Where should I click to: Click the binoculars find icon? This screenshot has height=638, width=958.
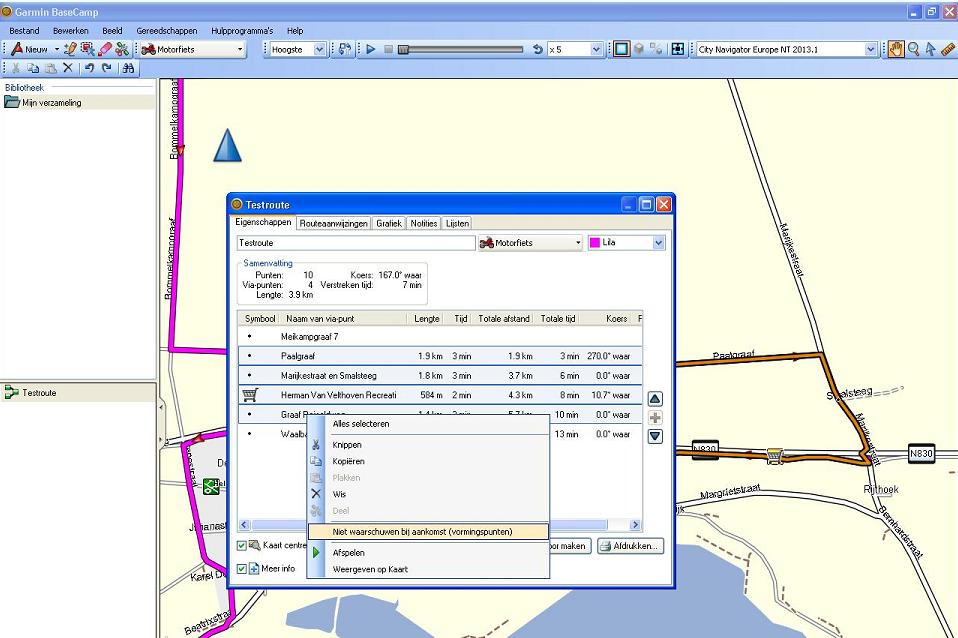(x=128, y=68)
